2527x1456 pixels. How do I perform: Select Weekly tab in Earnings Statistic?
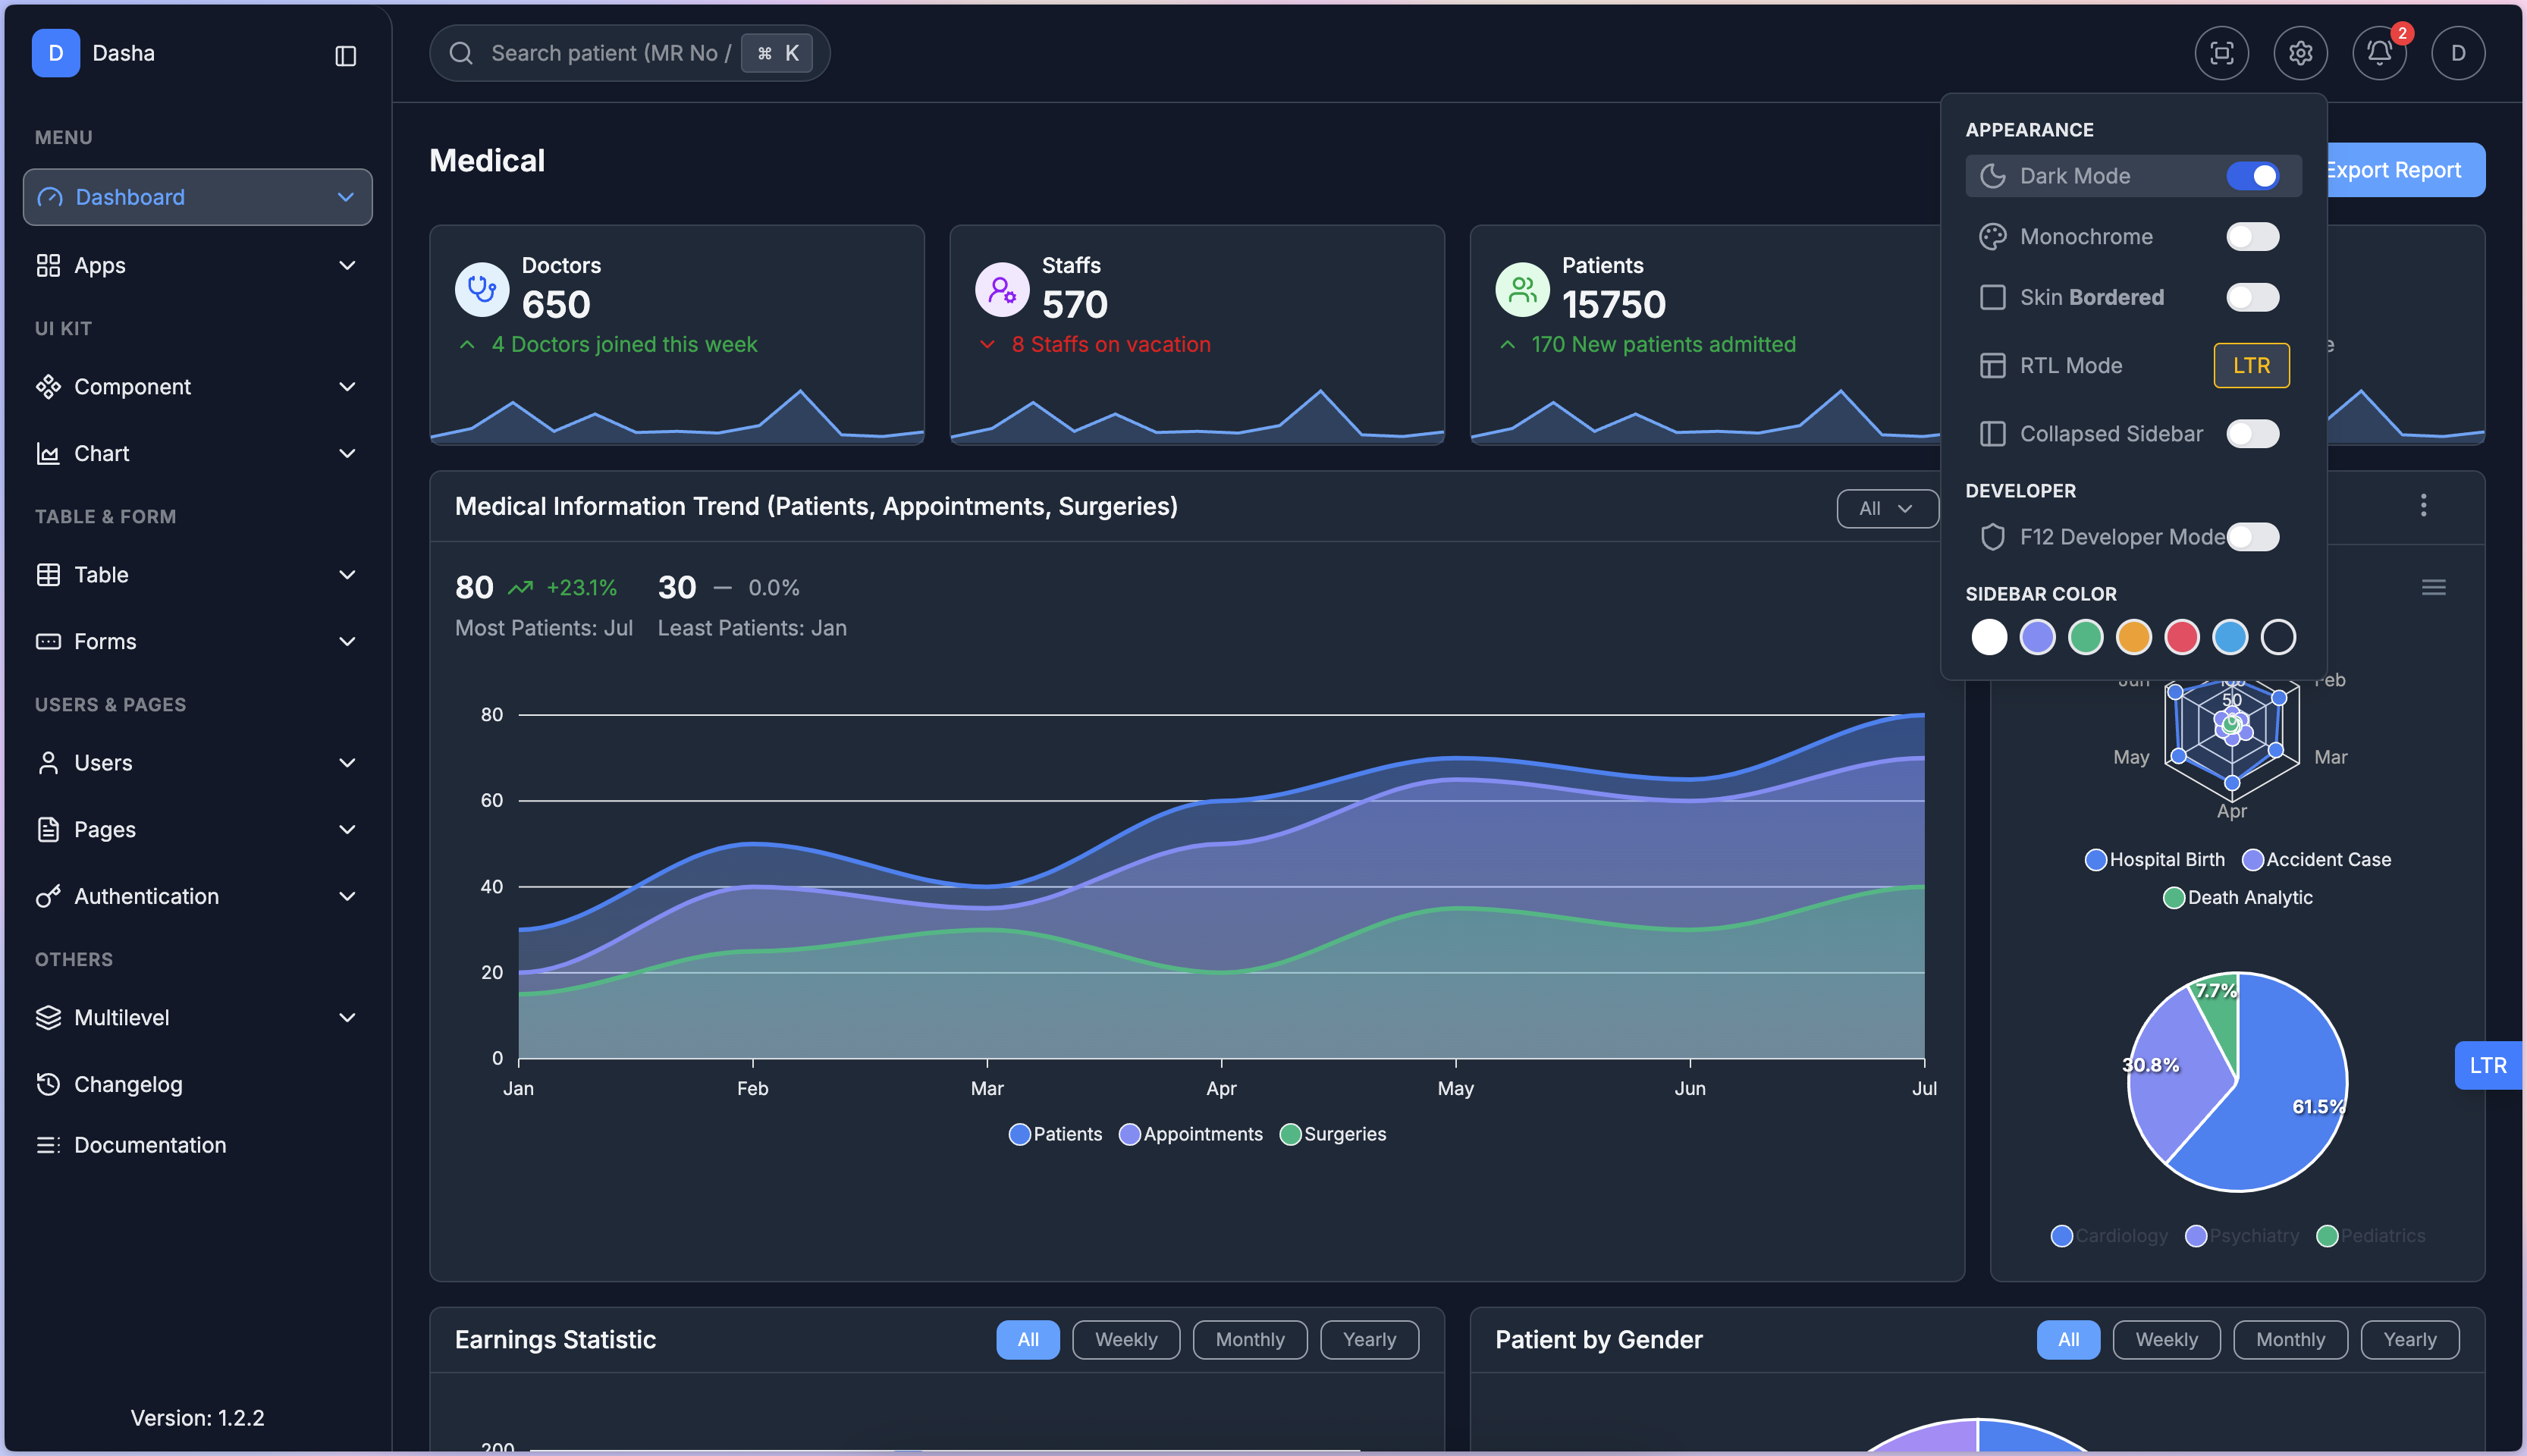pyautogui.click(x=1125, y=1339)
